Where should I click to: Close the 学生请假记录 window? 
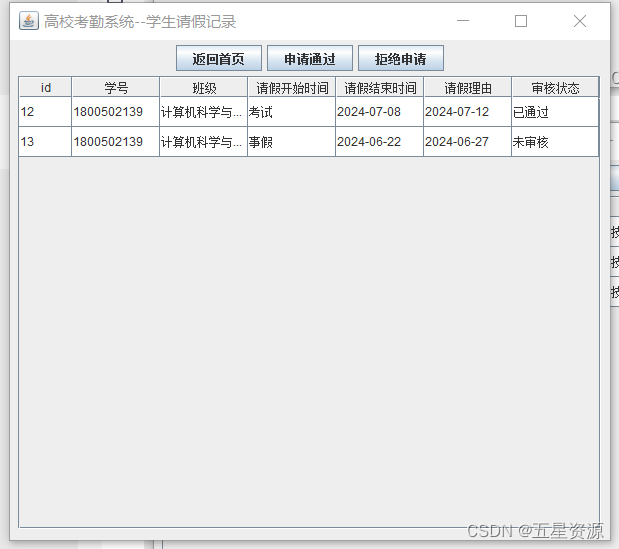(580, 21)
